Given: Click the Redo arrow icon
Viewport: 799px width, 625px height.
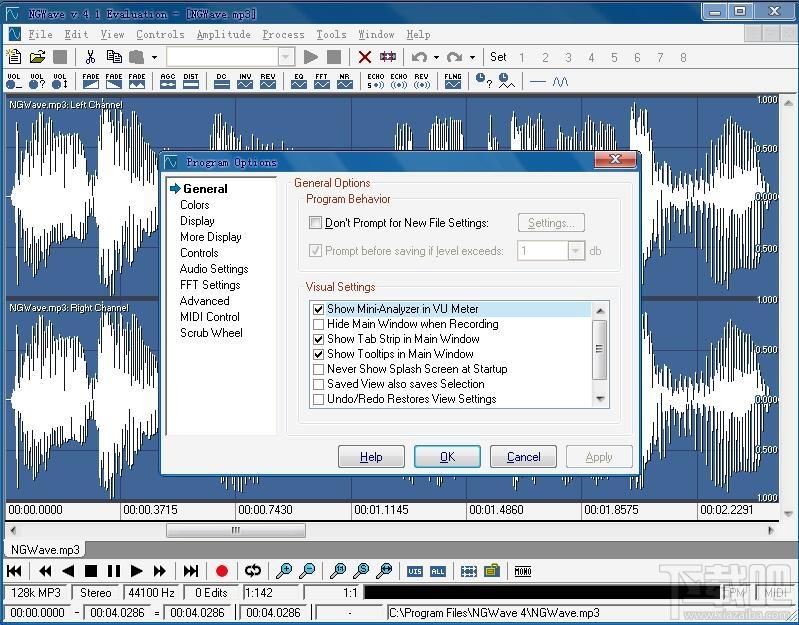Looking at the screenshot, I should pyautogui.click(x=454, y=57).
